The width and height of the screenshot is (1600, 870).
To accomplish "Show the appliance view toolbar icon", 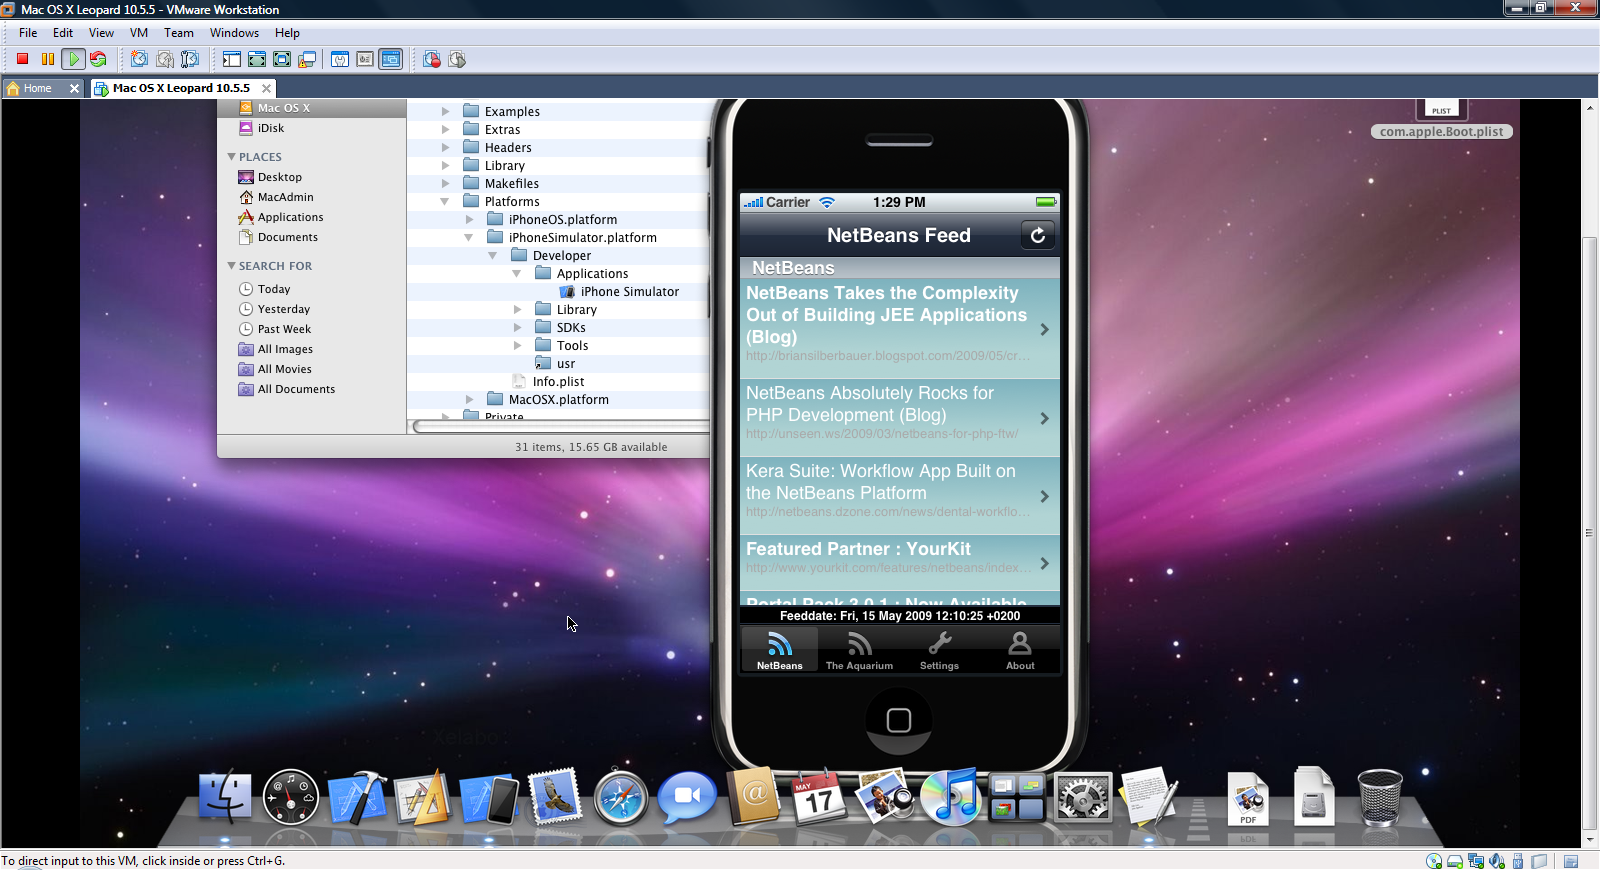I will coord(365,59).
